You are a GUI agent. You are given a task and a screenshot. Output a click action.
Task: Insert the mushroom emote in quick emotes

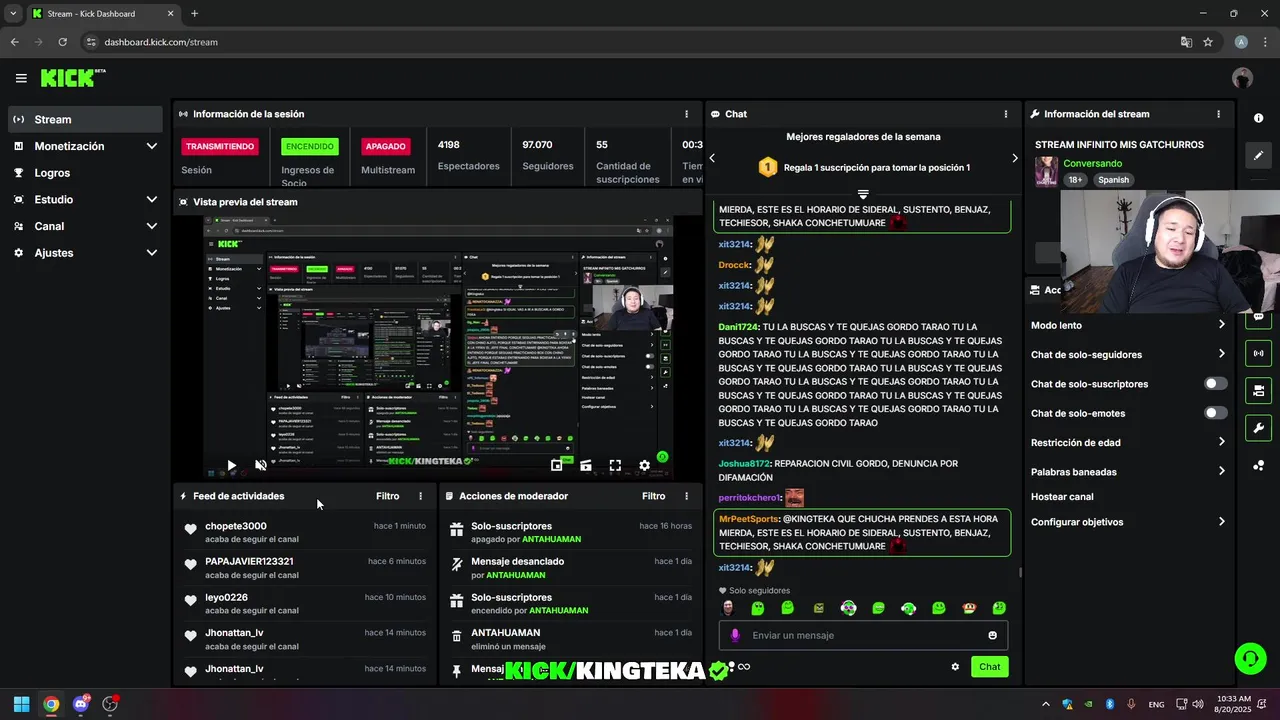pyautogui.click(x=968, y=608)
